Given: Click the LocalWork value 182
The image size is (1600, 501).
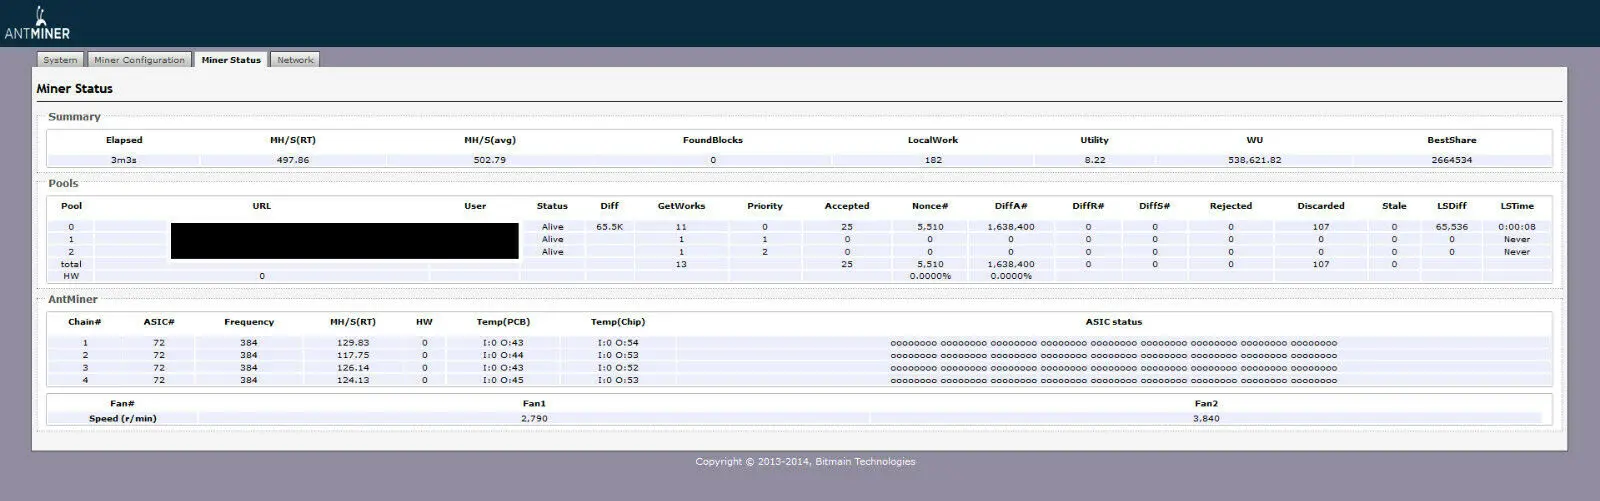Looking at the screenshot, I should click(x=933, y=160).
